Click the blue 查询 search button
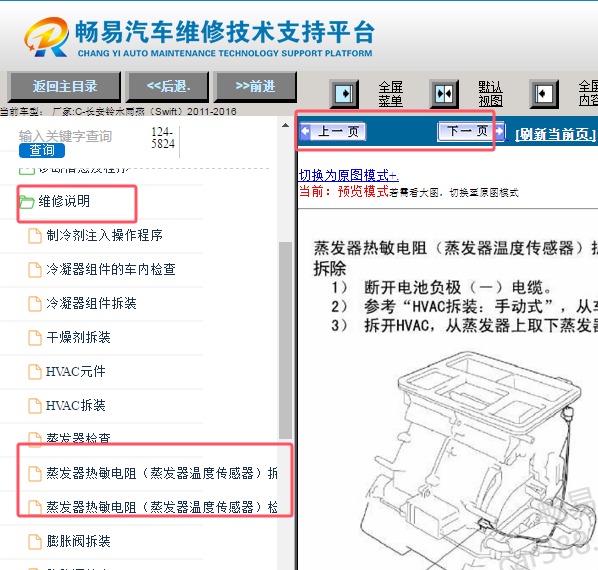The height and width of the screenshot is (570, 598). (42, 150)
